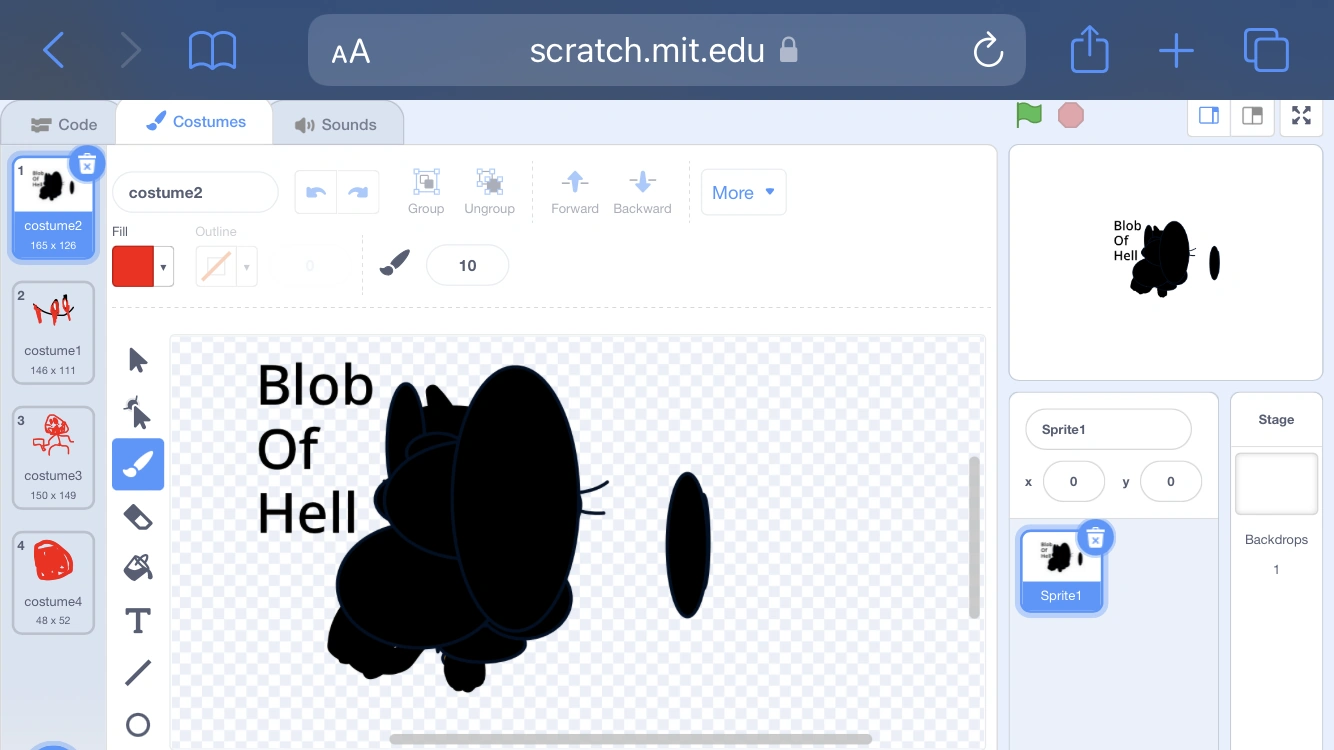This screenshot has height=750, width=1334.
Task: Toggle small stage layout
Action: (x=1209, y=116)
